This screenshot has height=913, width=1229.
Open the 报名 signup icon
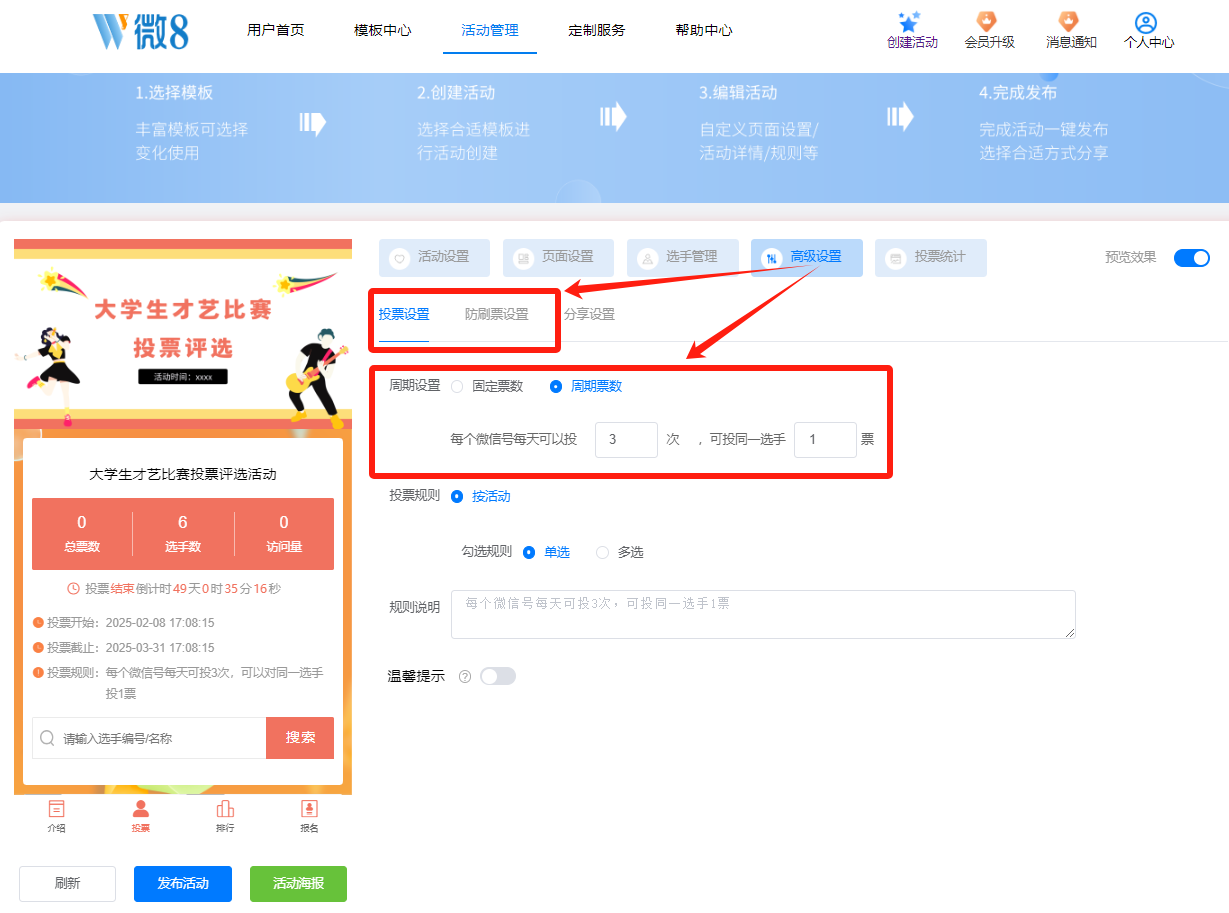(309, 810)
